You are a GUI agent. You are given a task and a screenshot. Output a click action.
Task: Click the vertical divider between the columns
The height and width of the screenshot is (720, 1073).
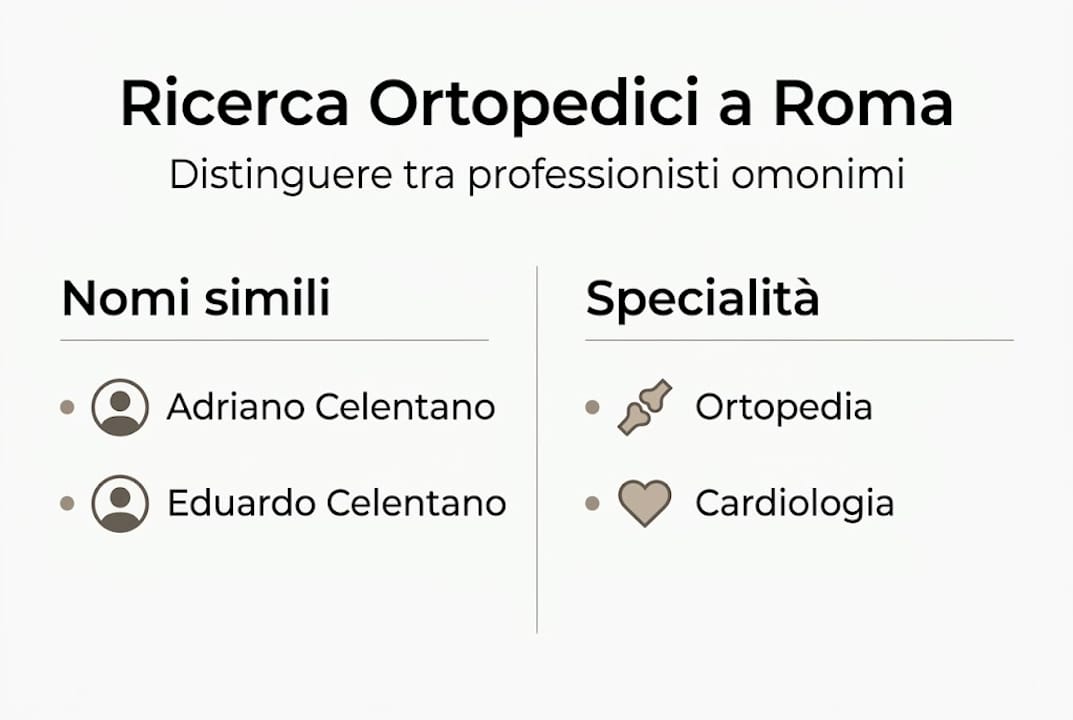537,450
